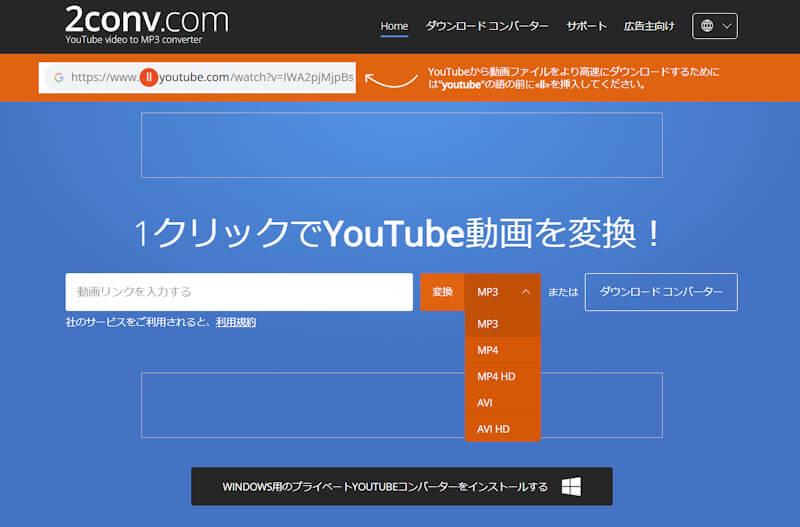The height and width of the screenshot is (527, 800).
Task: Click the outlined ダウンロード コンバーター button
Action: tap(661, 292)
